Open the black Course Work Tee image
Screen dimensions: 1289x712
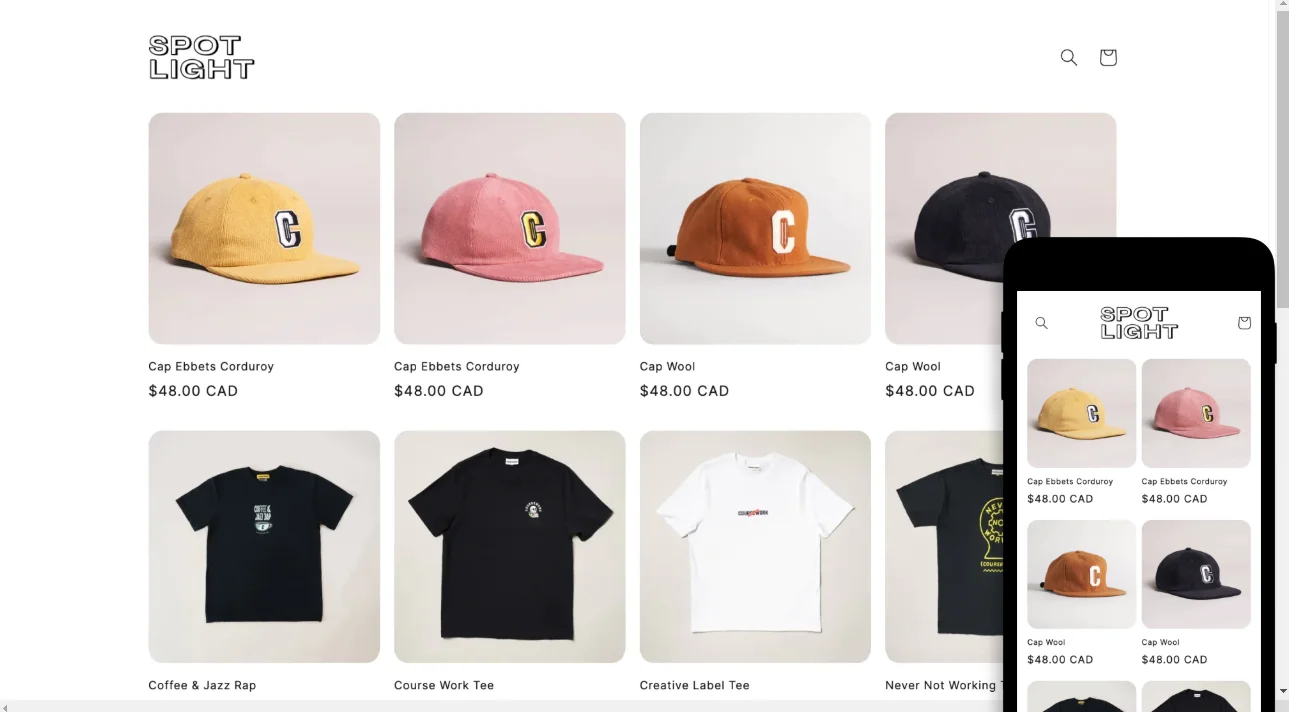[509, 547]
